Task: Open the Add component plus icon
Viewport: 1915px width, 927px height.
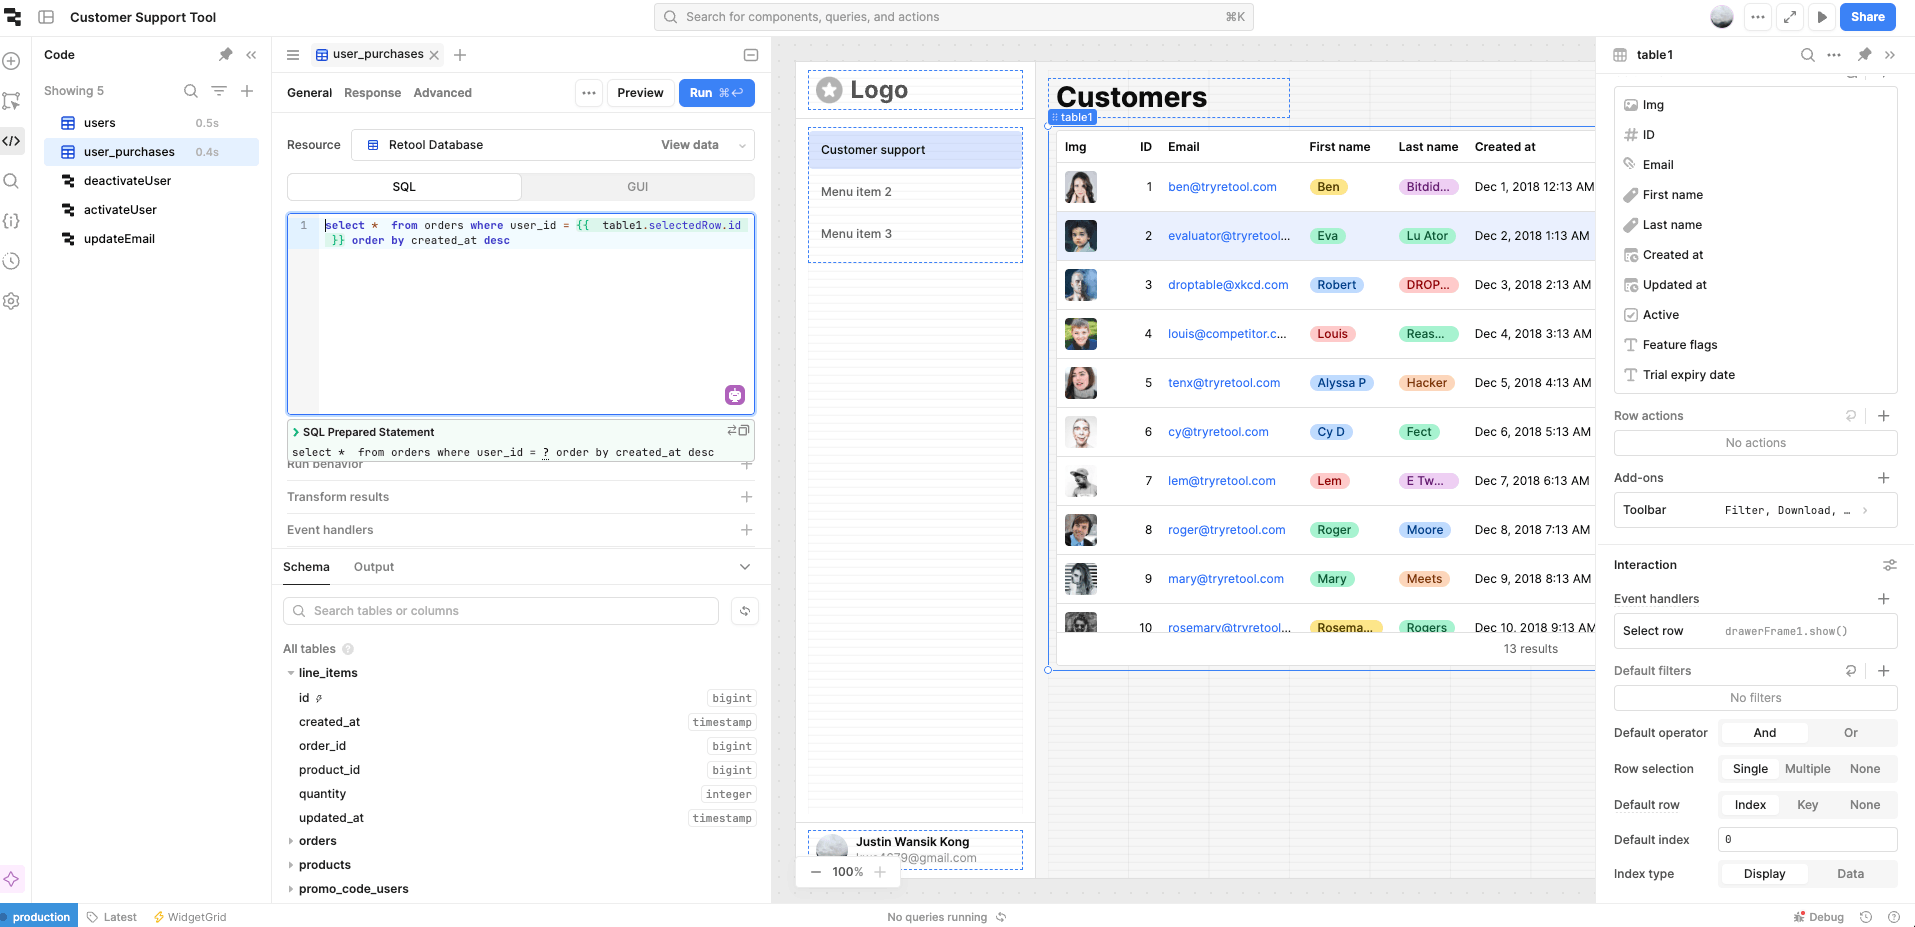Action: click(11, 61)
